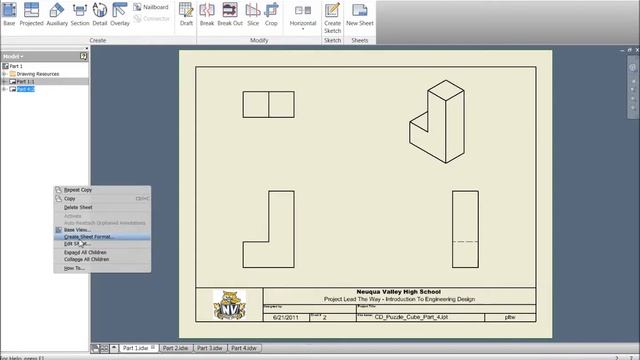Screen dimensions: 640x360
Task: Choose Create Sheet Format from context menu
Action: point(102,237)
